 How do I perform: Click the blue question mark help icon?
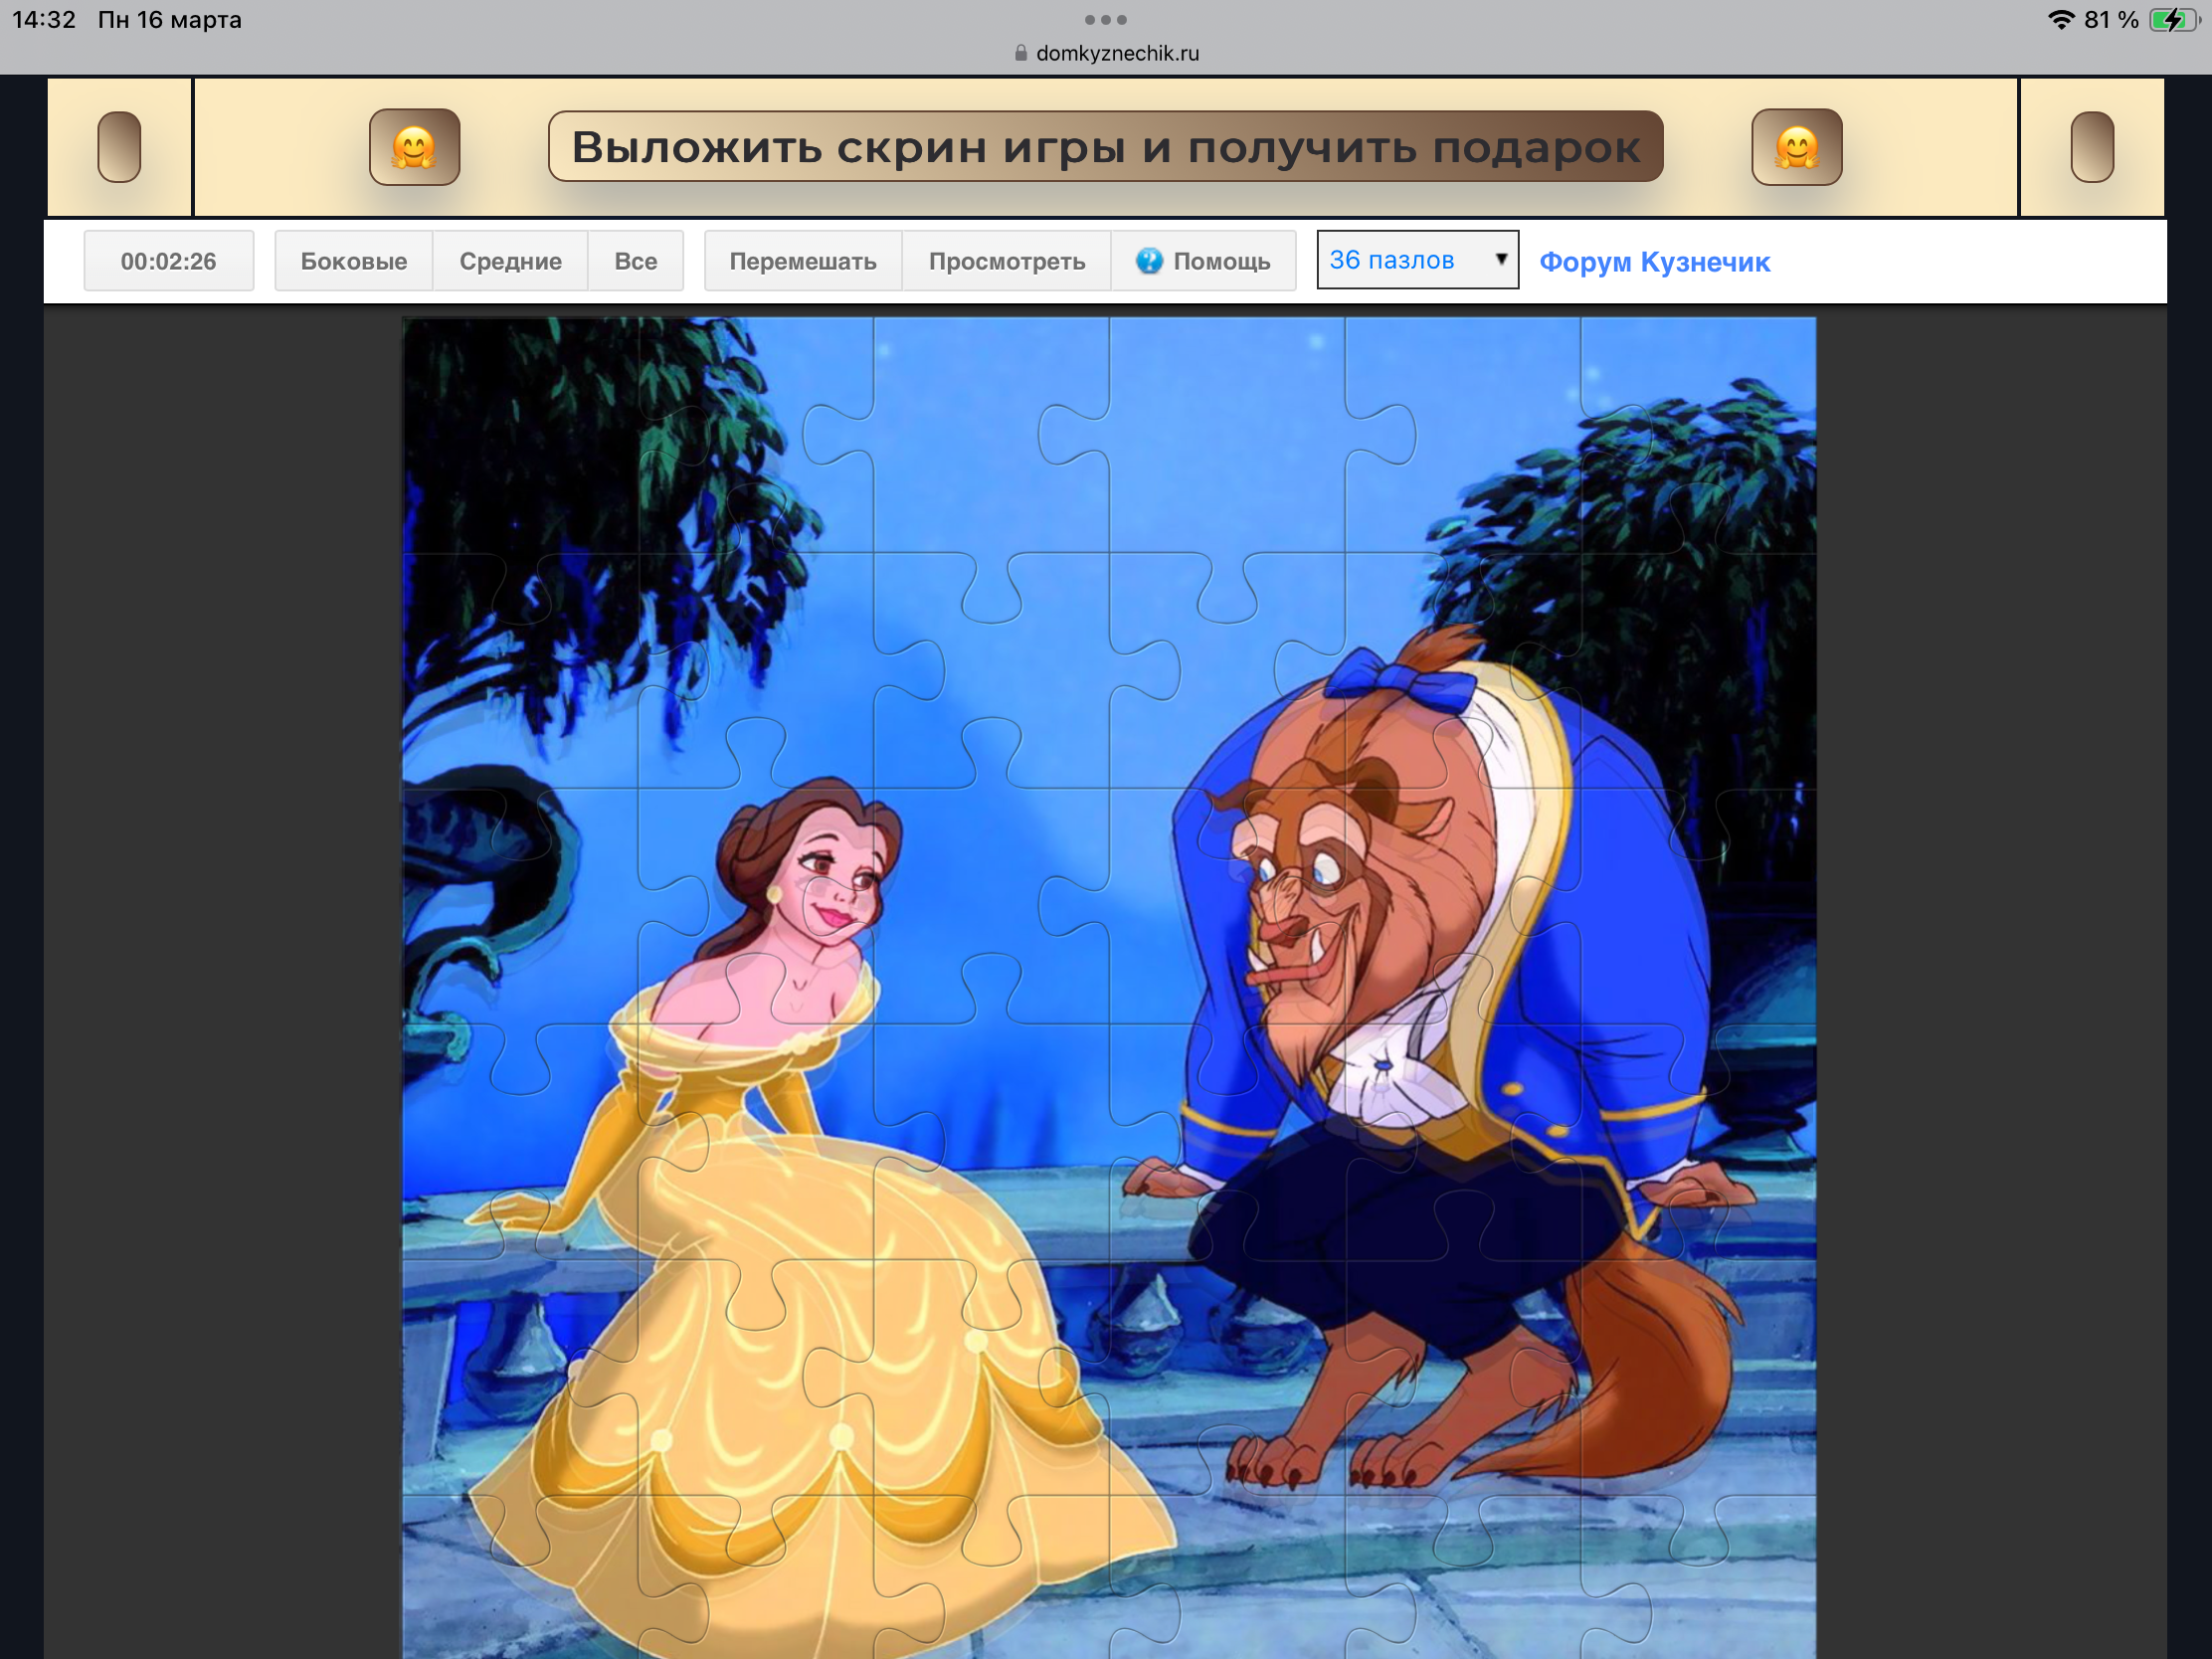[x=1149, y=261]
